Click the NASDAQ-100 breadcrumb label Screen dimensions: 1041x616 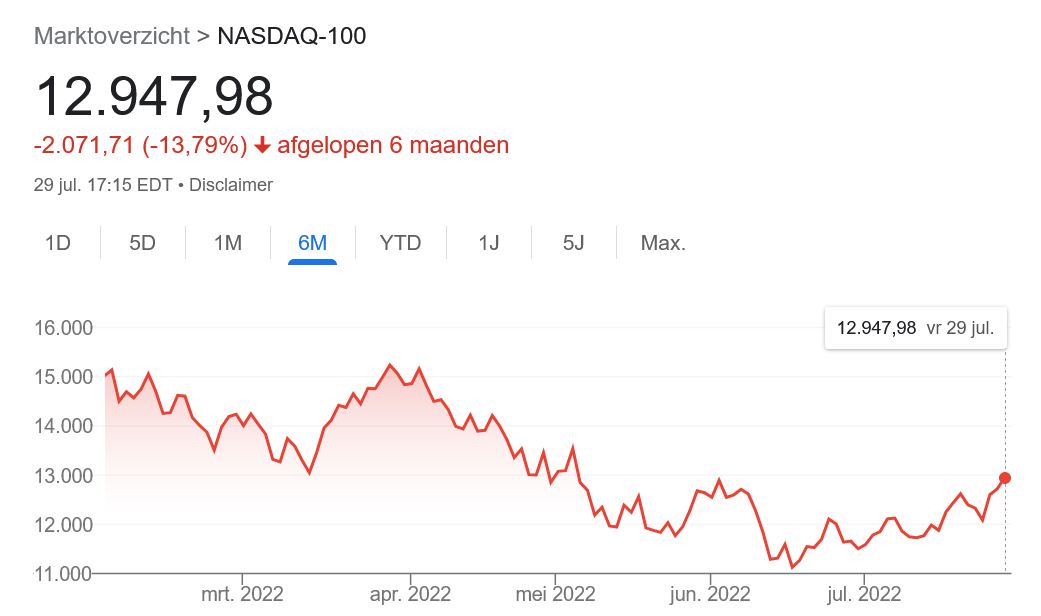point(291,36)
